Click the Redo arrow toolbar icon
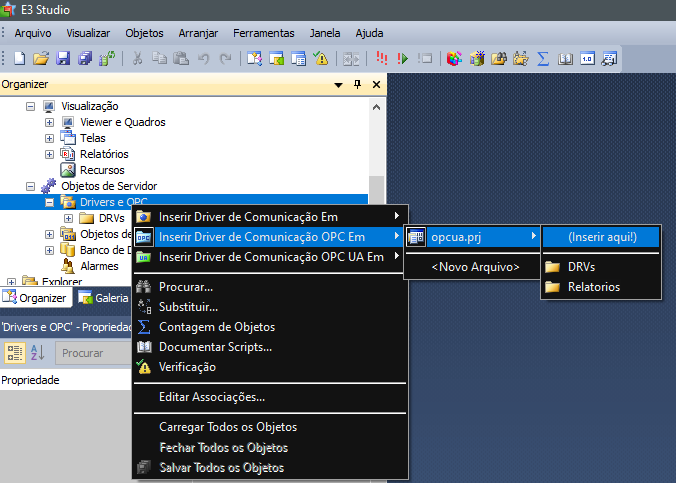Screen dimensions: 676x483 tap(225, 58)
